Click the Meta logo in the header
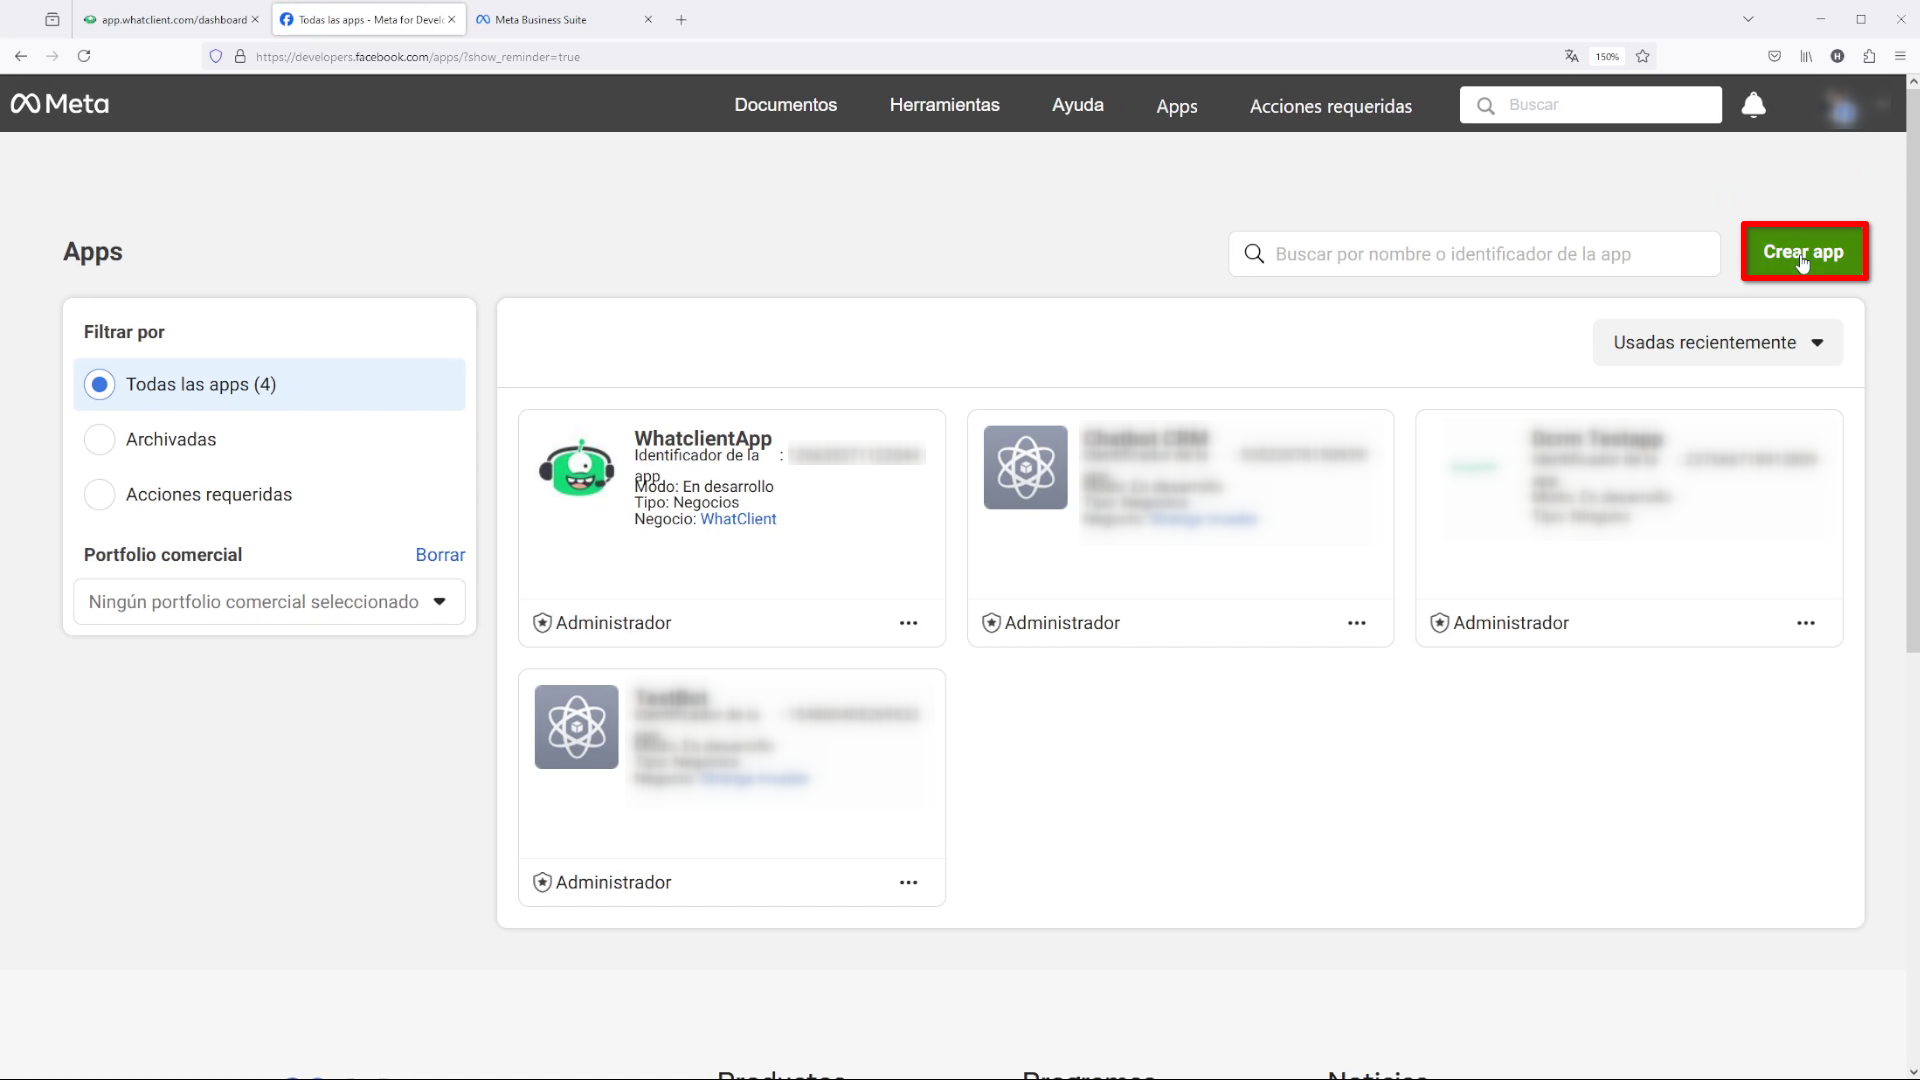This screenshot has width=1920, height=1080. (60, 104)
